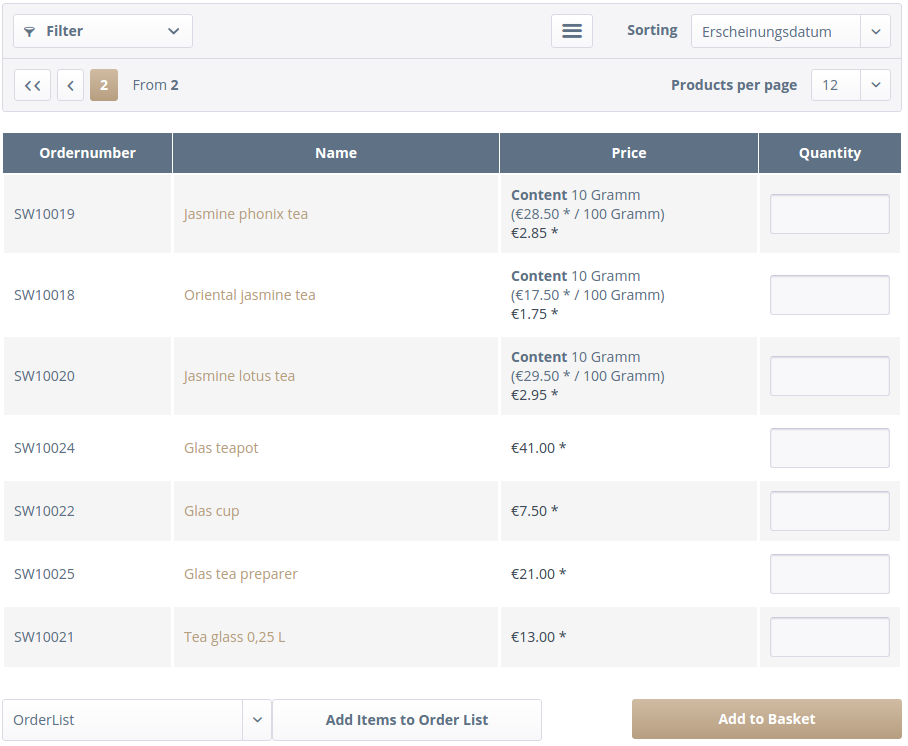The height and width of the screenshot is (746, 908).
Task: Focus the quantity field for Glas cup
Action: click(829, 511)
